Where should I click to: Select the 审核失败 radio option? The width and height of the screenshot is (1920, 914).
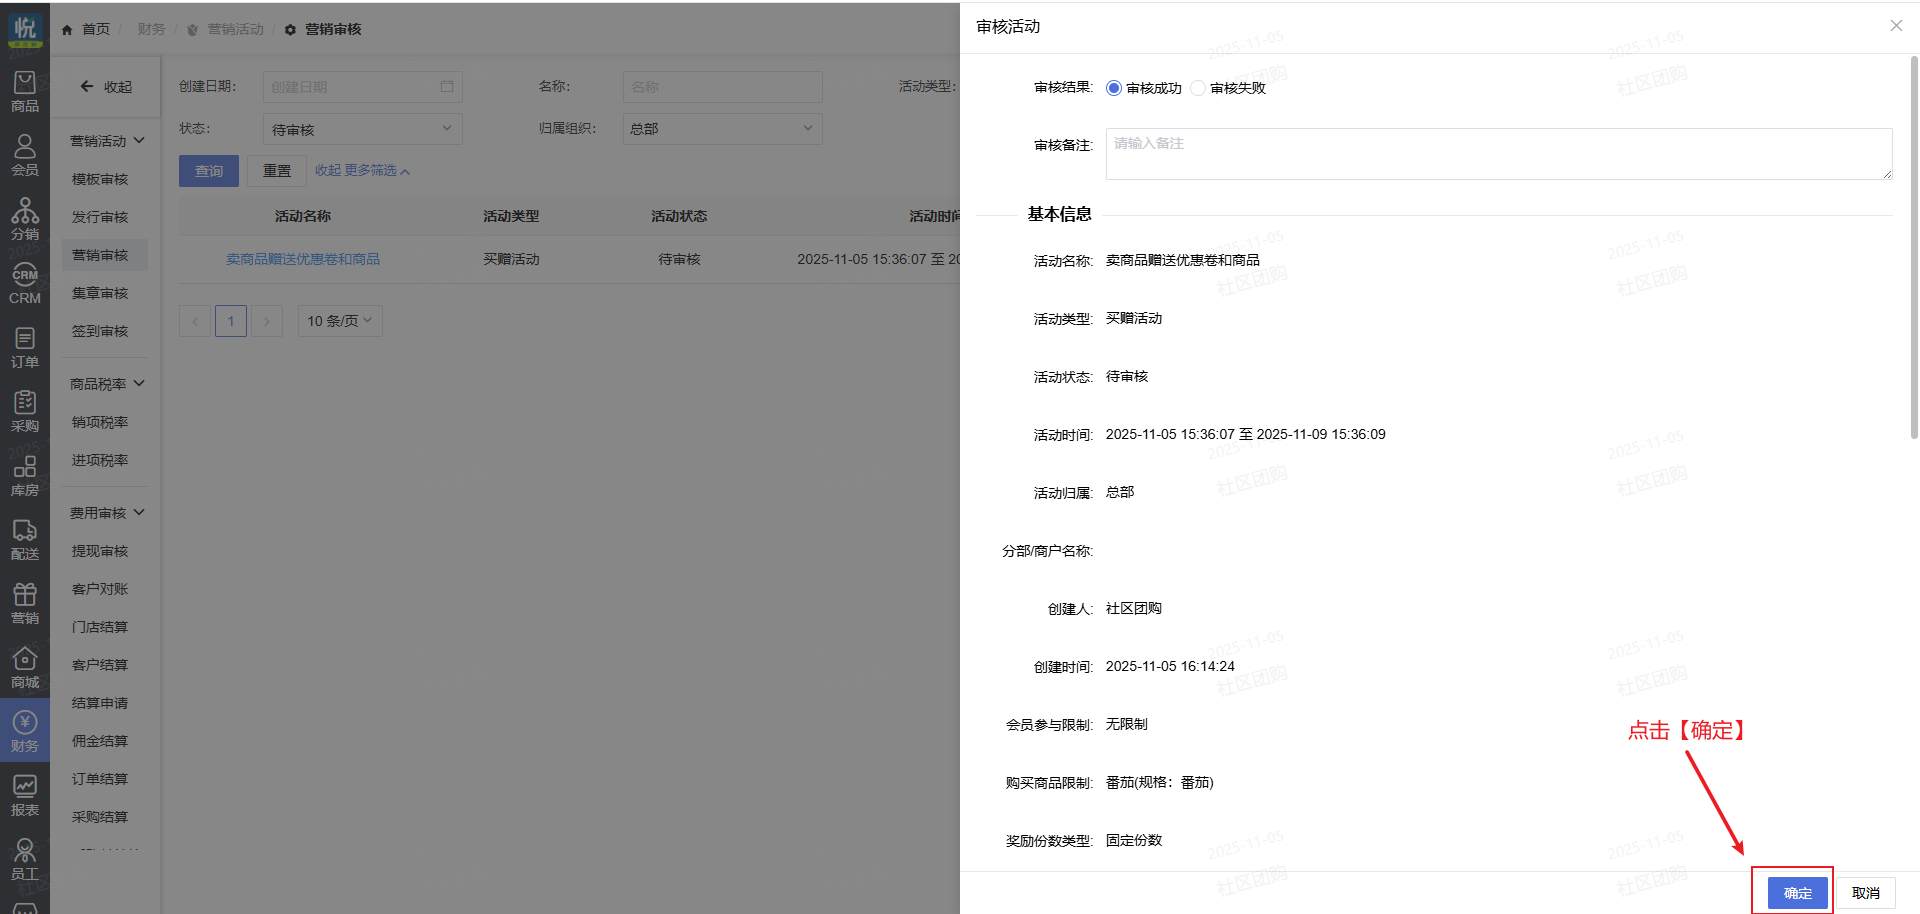coord(1198,88)
